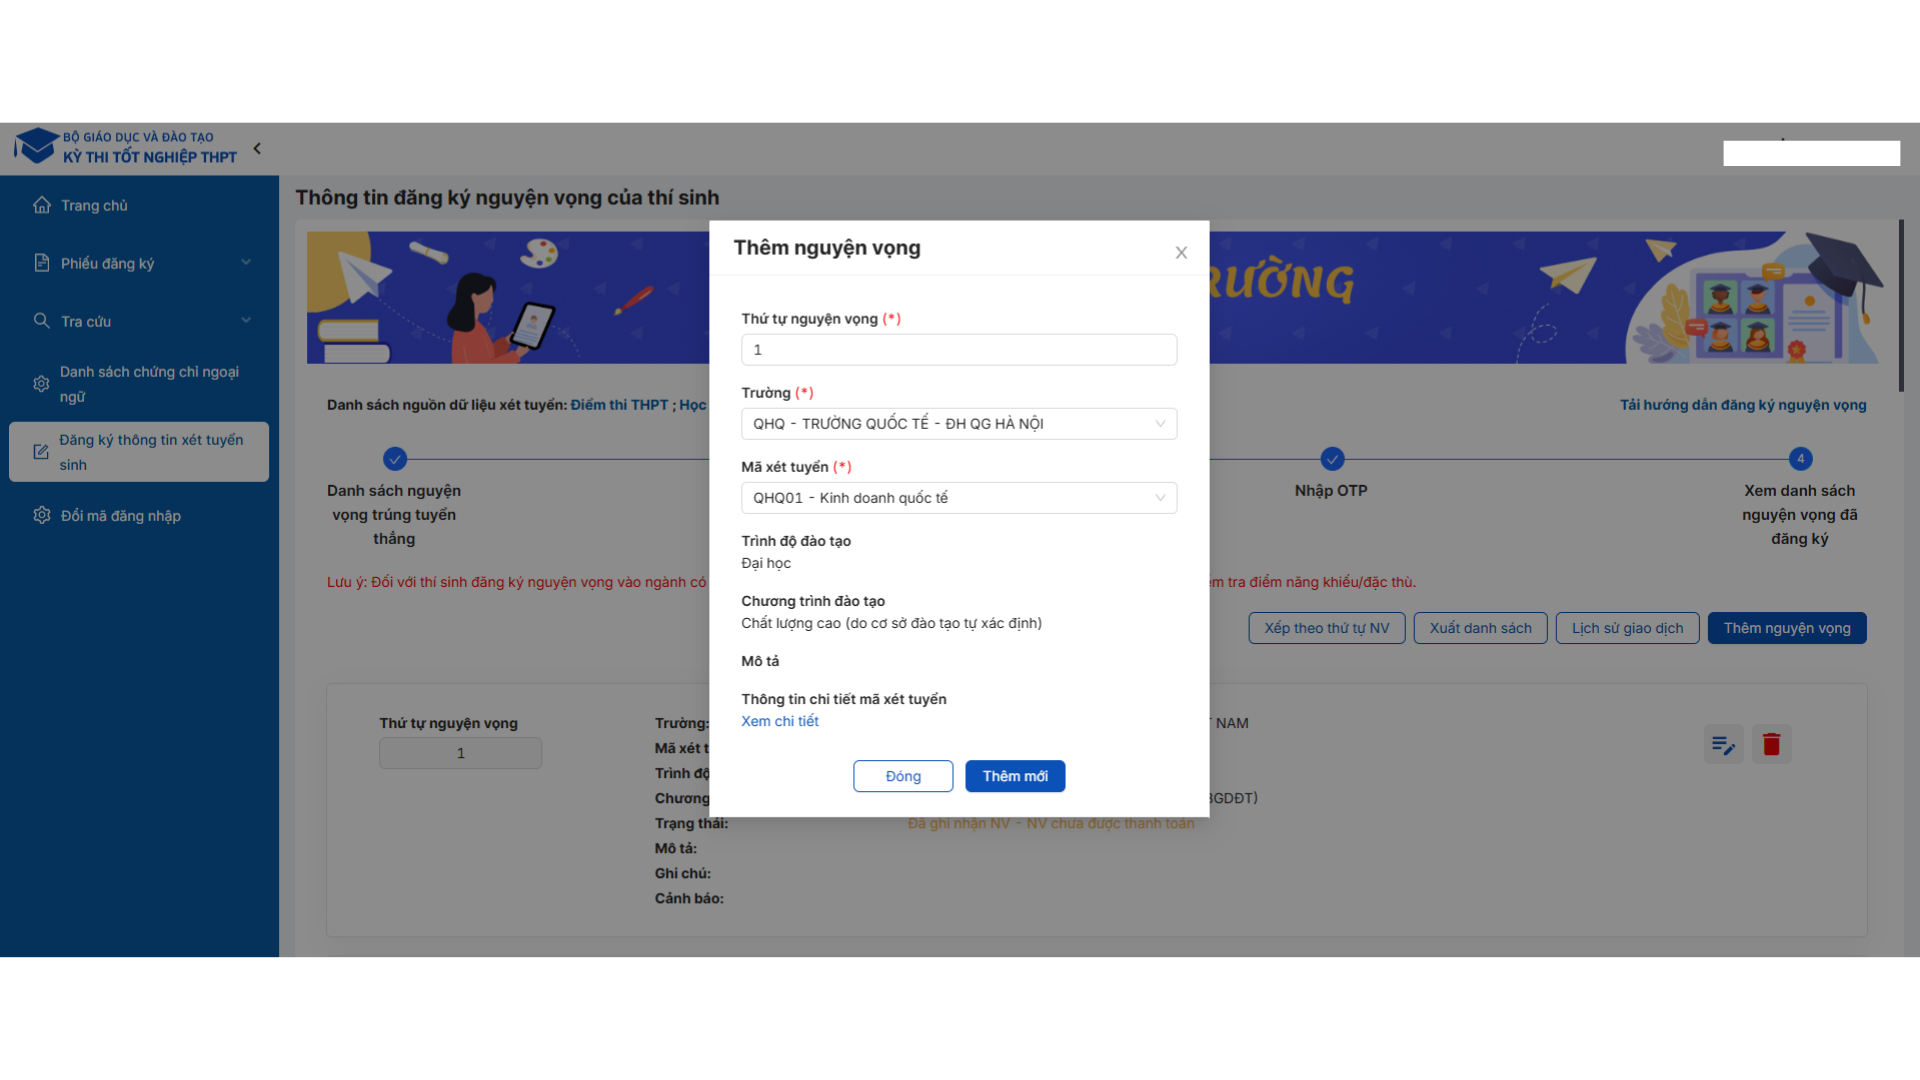
Task: Click the gear icon beside Danh sách chứng chỉ
Action: (41, 384)
